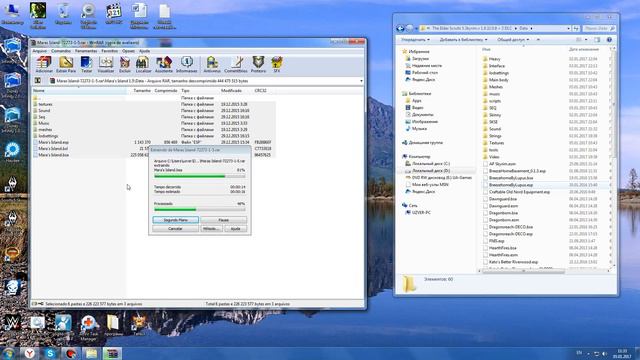This screenshot has width=640, height=360.
Task: Open the Общий доступ dropdown
Action: (x=513, y=40)
